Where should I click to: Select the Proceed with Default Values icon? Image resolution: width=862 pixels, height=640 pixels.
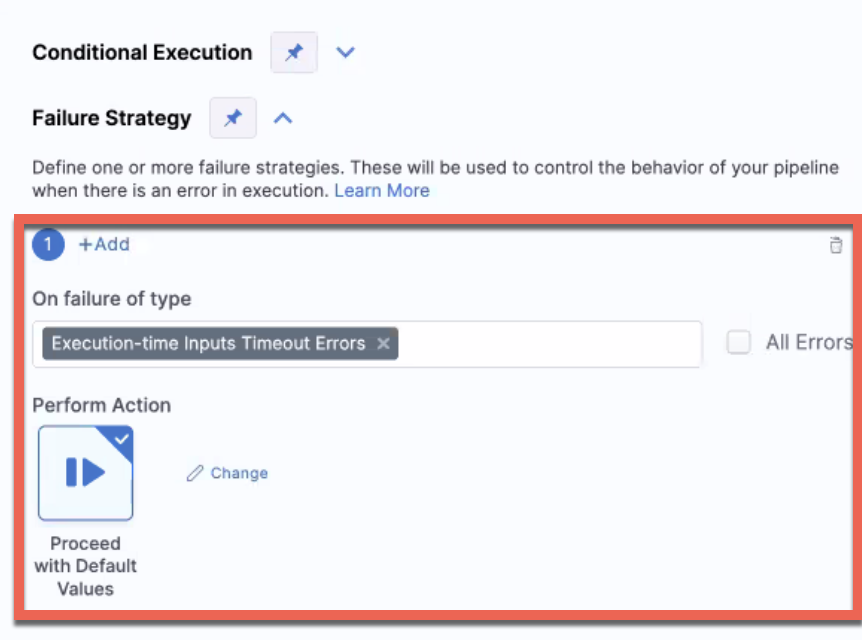coord(85,473)
